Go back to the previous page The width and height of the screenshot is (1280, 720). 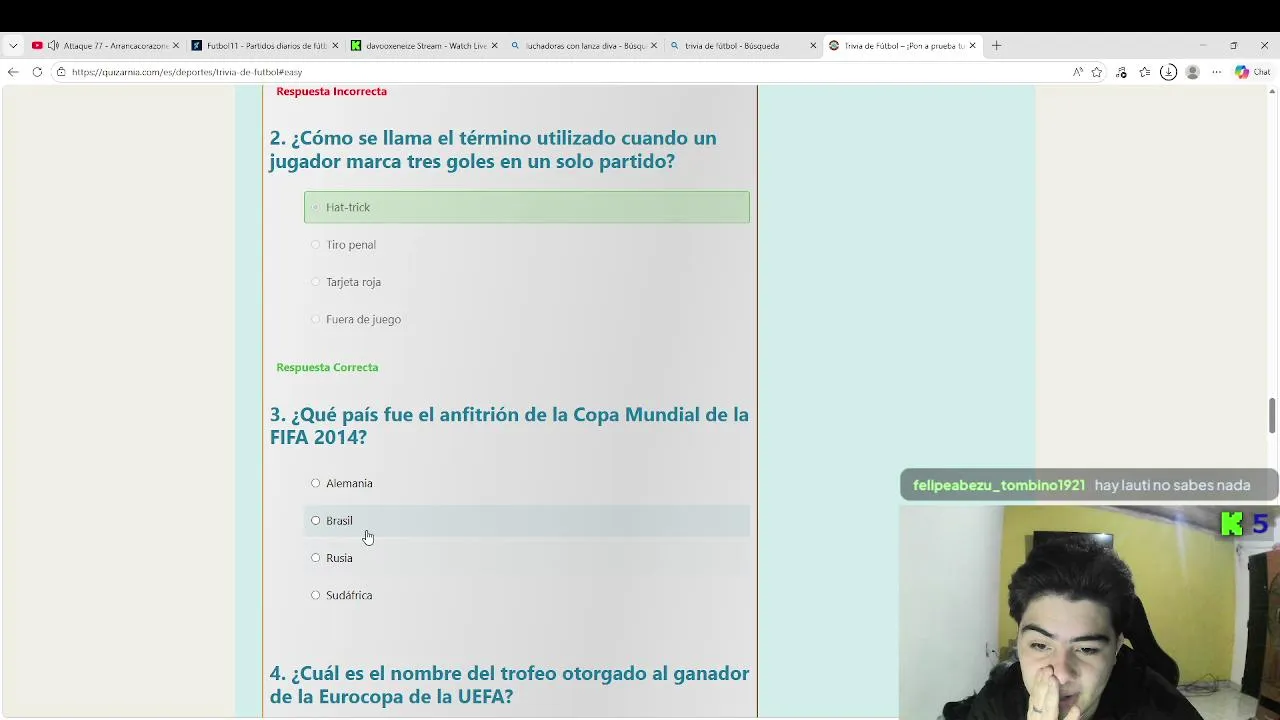pos(13,72)
